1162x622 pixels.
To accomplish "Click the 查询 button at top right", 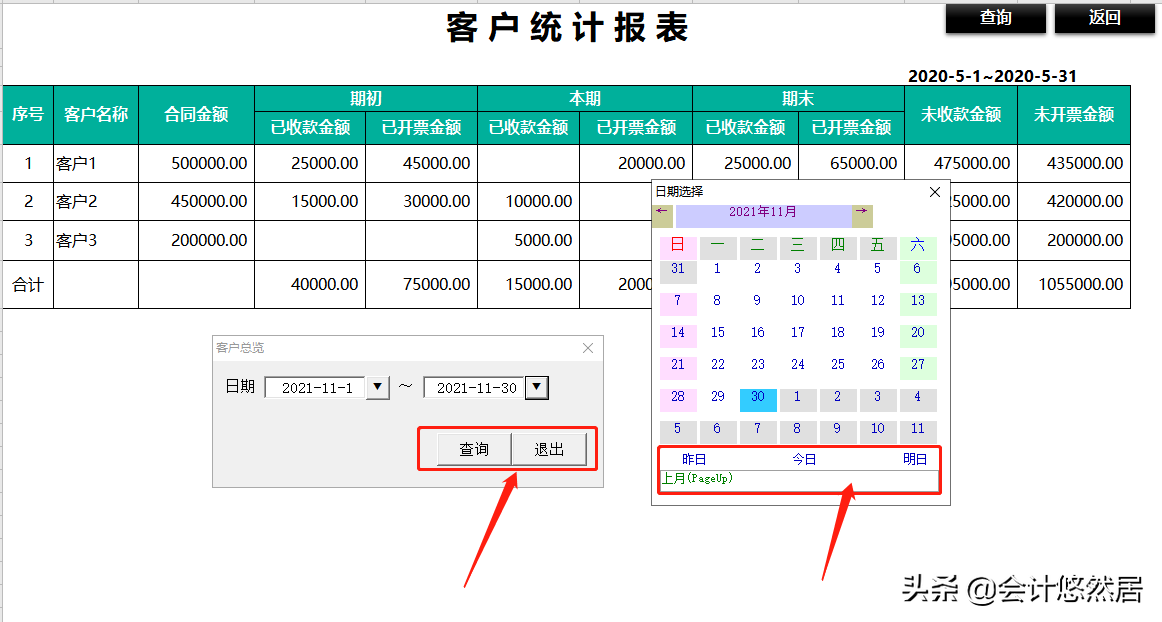I will tap(996, 17).
